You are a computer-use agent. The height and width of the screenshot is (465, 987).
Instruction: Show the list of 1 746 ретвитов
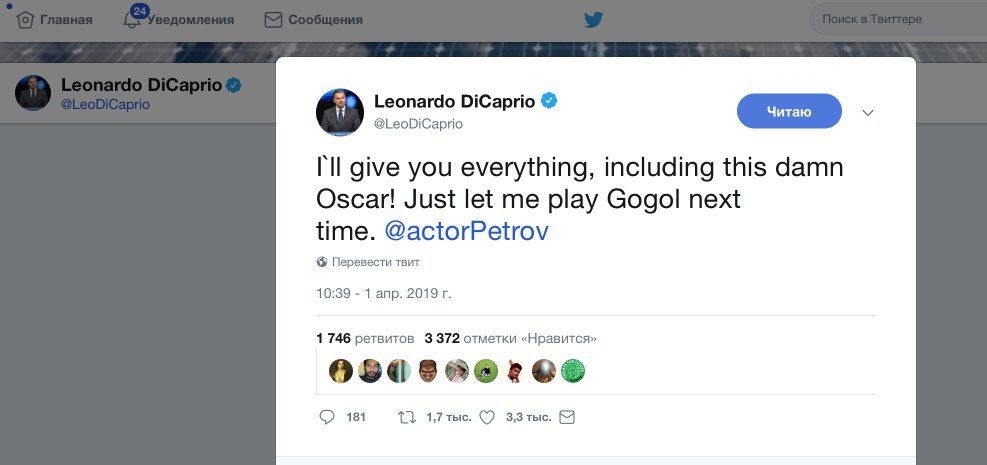click(x=364, y=339)
